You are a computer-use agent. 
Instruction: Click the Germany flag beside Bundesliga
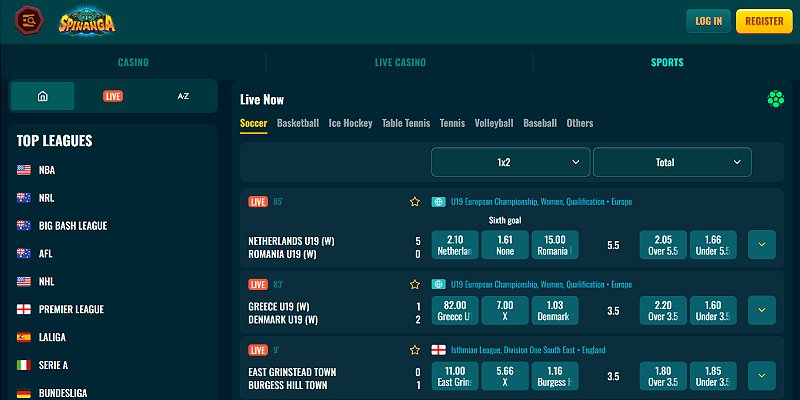[23, 393]
